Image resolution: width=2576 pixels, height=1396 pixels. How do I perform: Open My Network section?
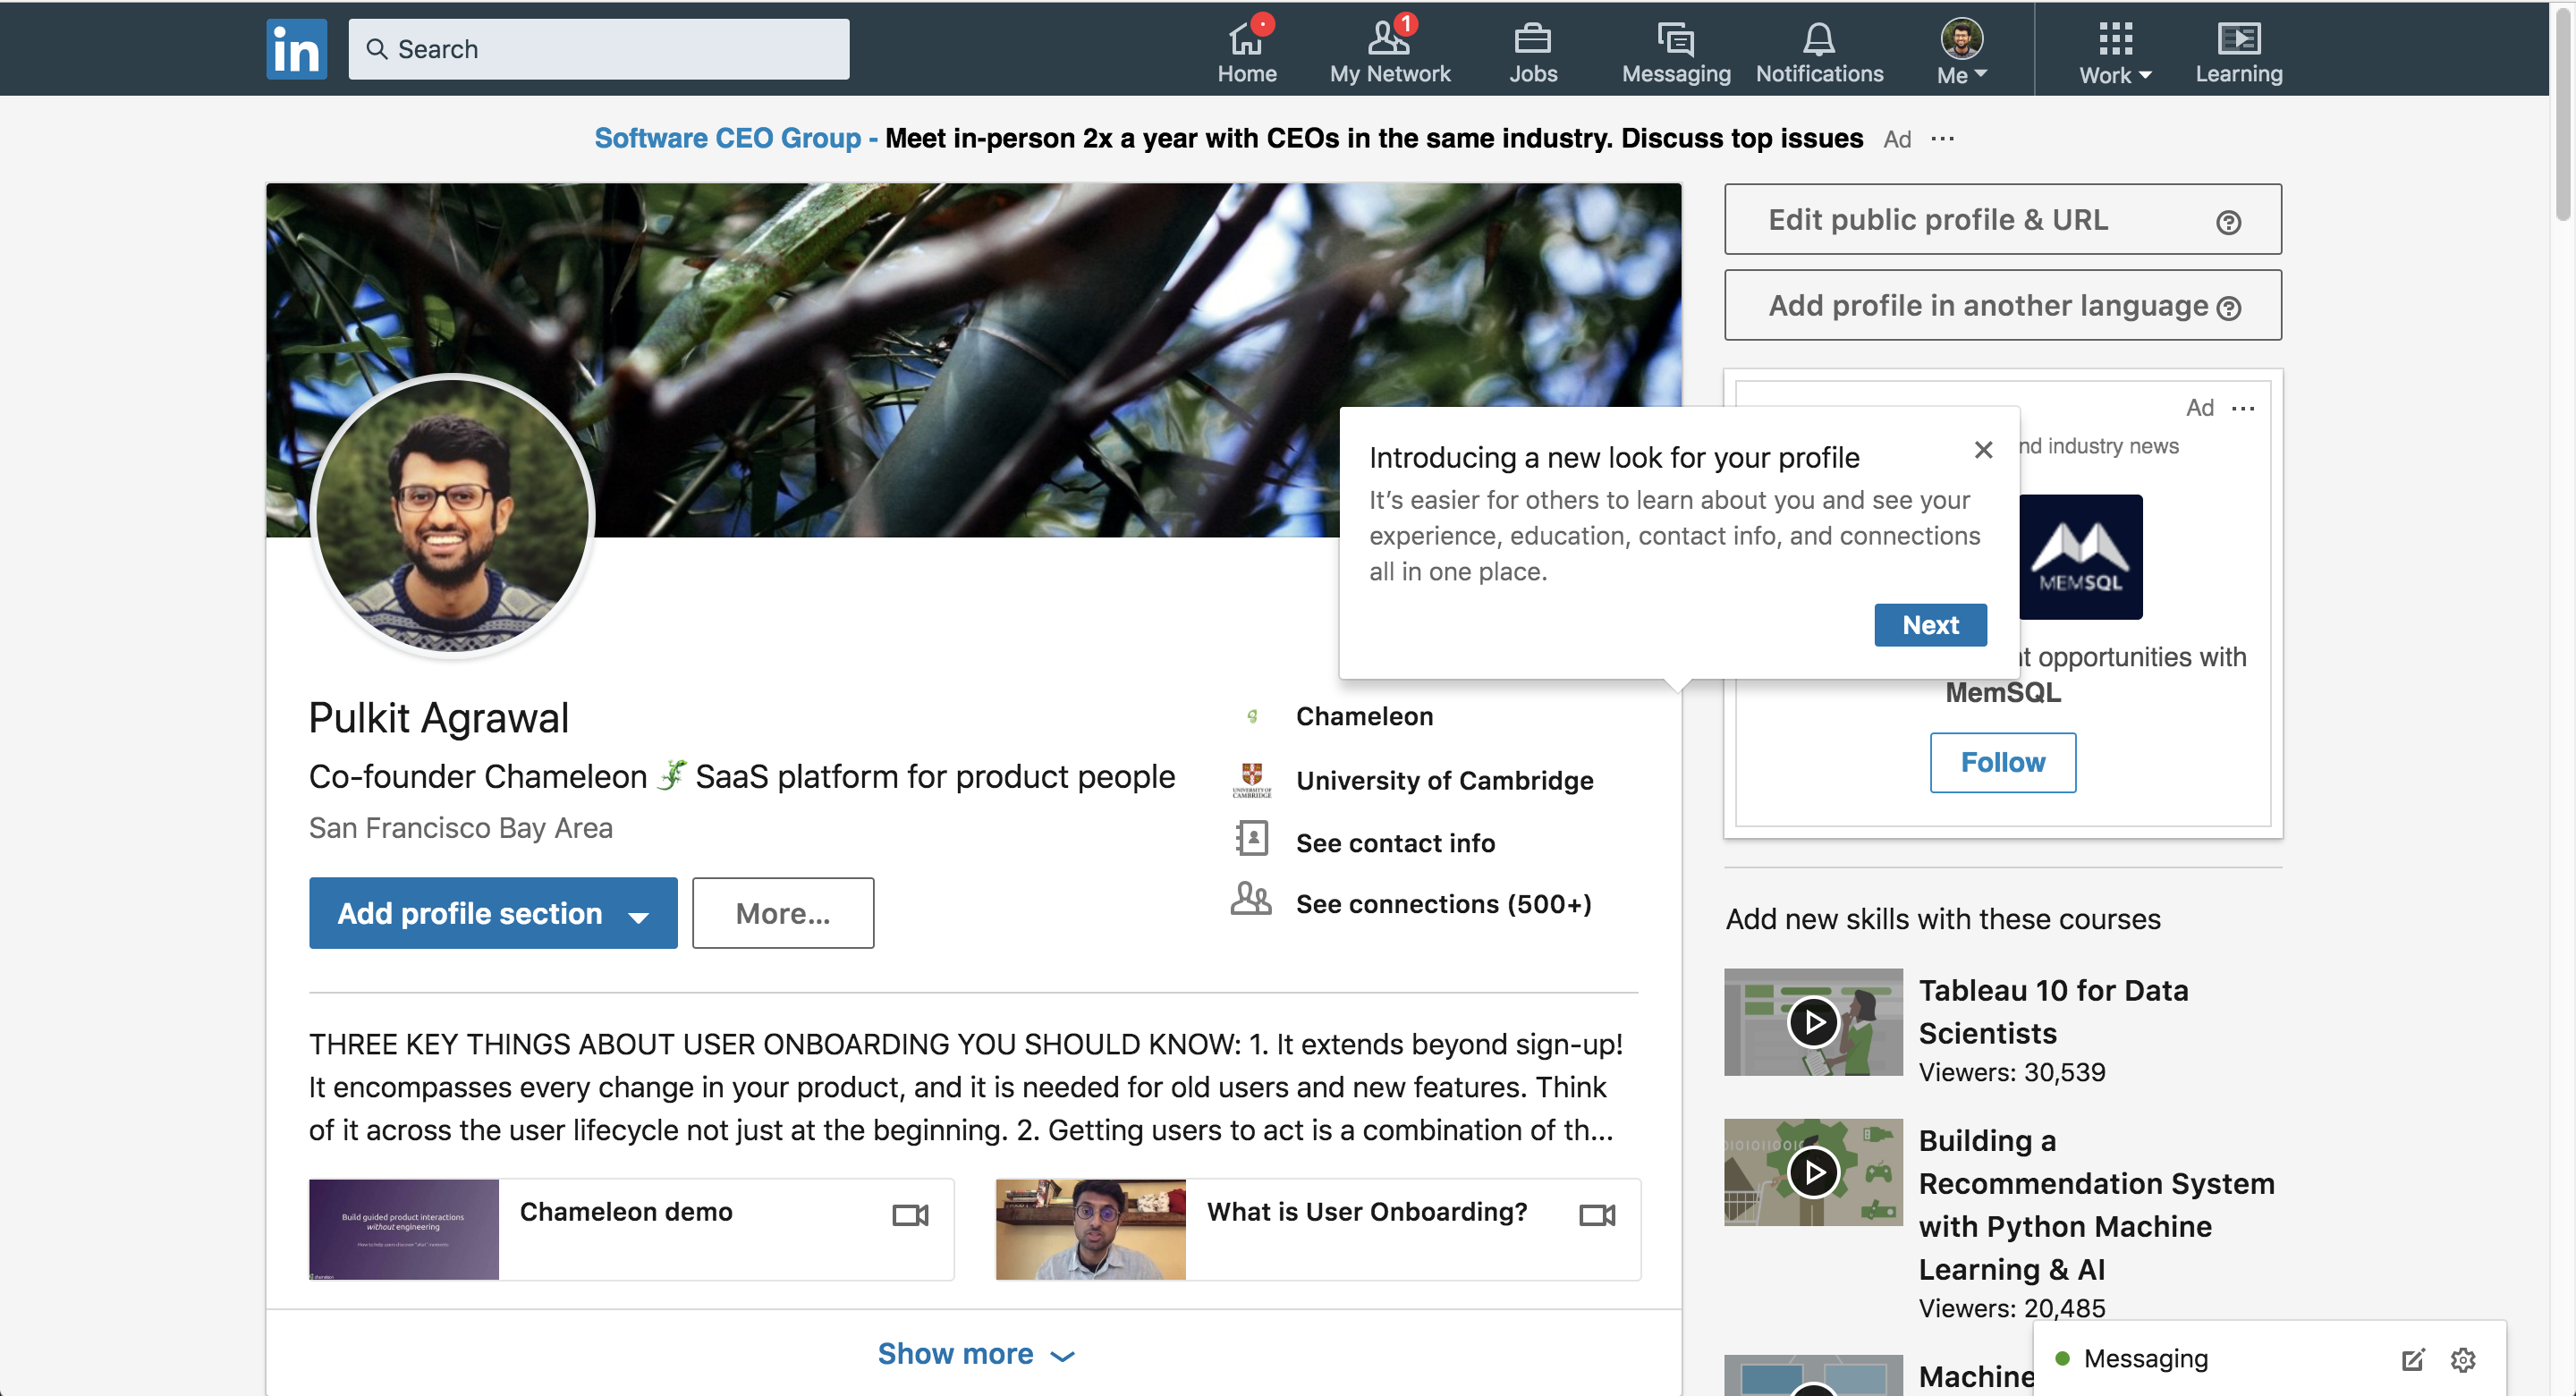[x=1390, y=47]
